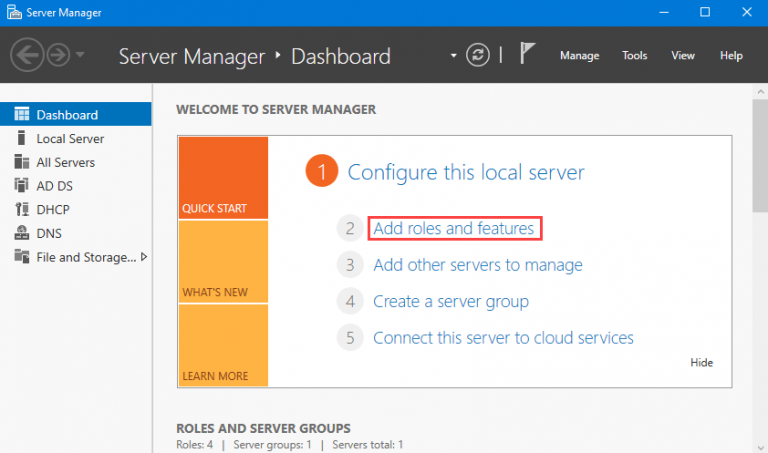The height and width of the screenshot is (453, 768).
Task: Hide the welcome tile
Action: 701,363
